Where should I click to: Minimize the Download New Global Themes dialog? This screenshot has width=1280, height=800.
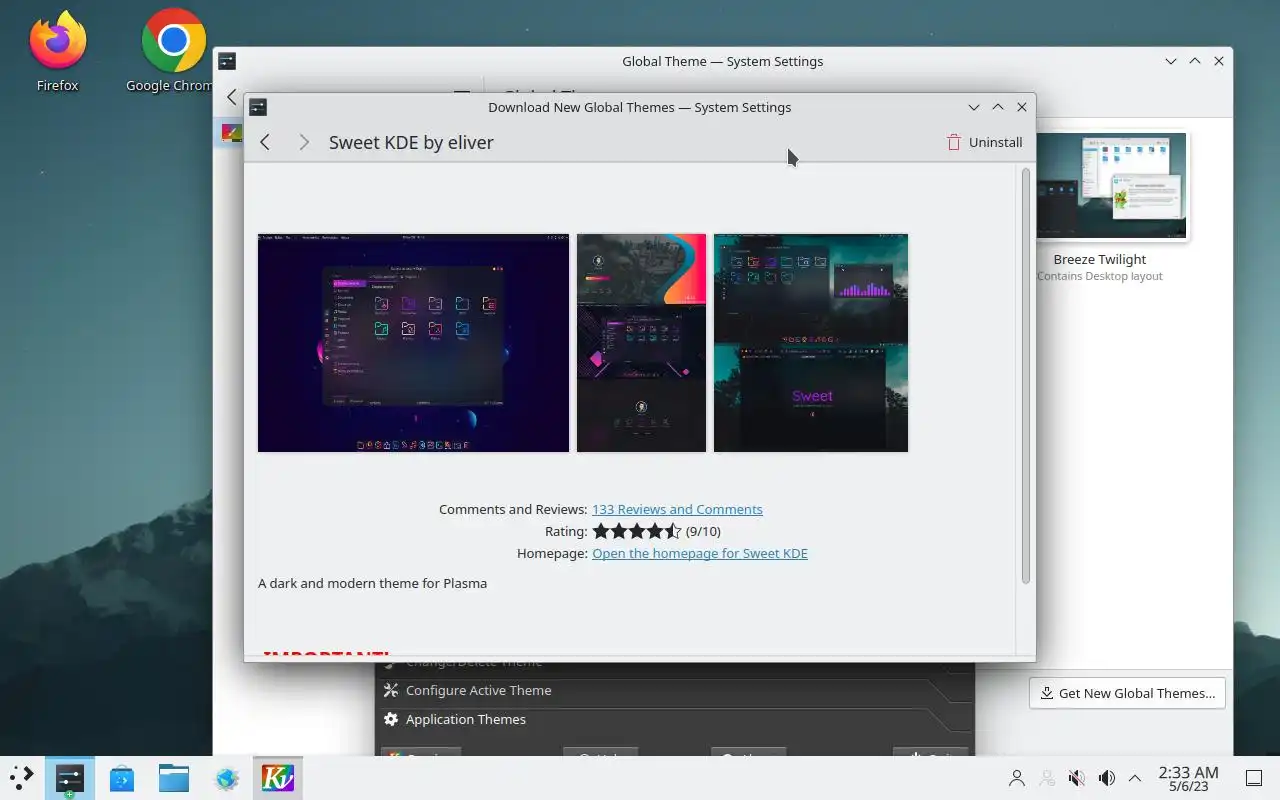[974, 107]
